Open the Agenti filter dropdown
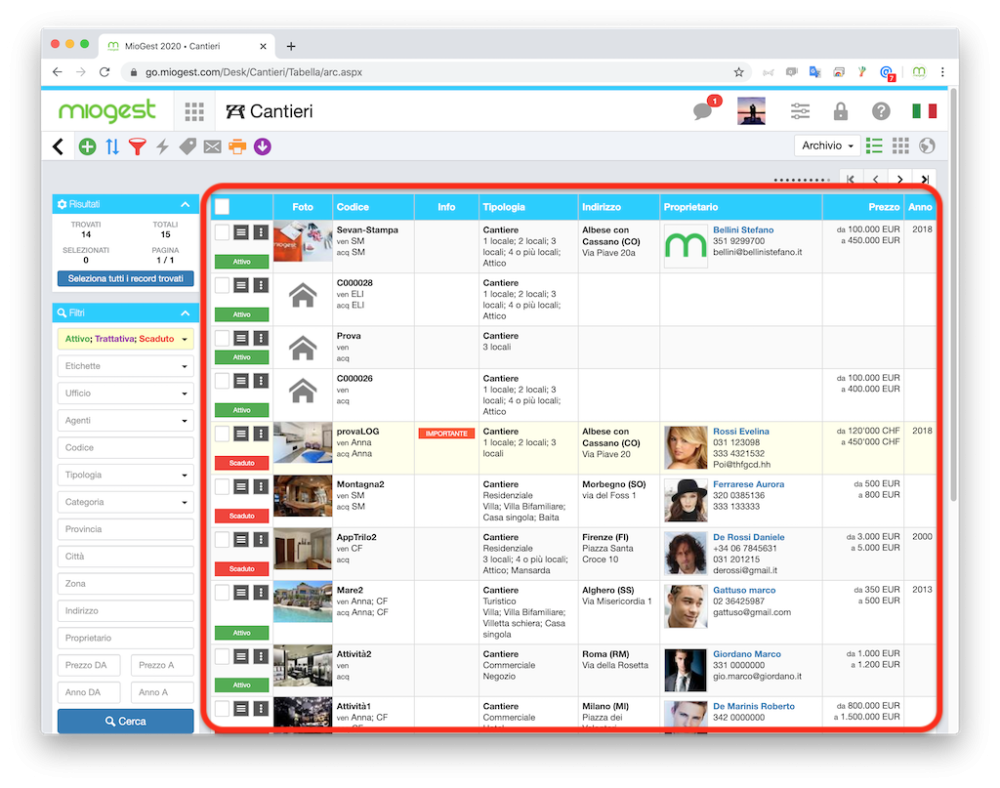Image resolution: width=1000 pixels, height=788 pixels. click(126, 421)
